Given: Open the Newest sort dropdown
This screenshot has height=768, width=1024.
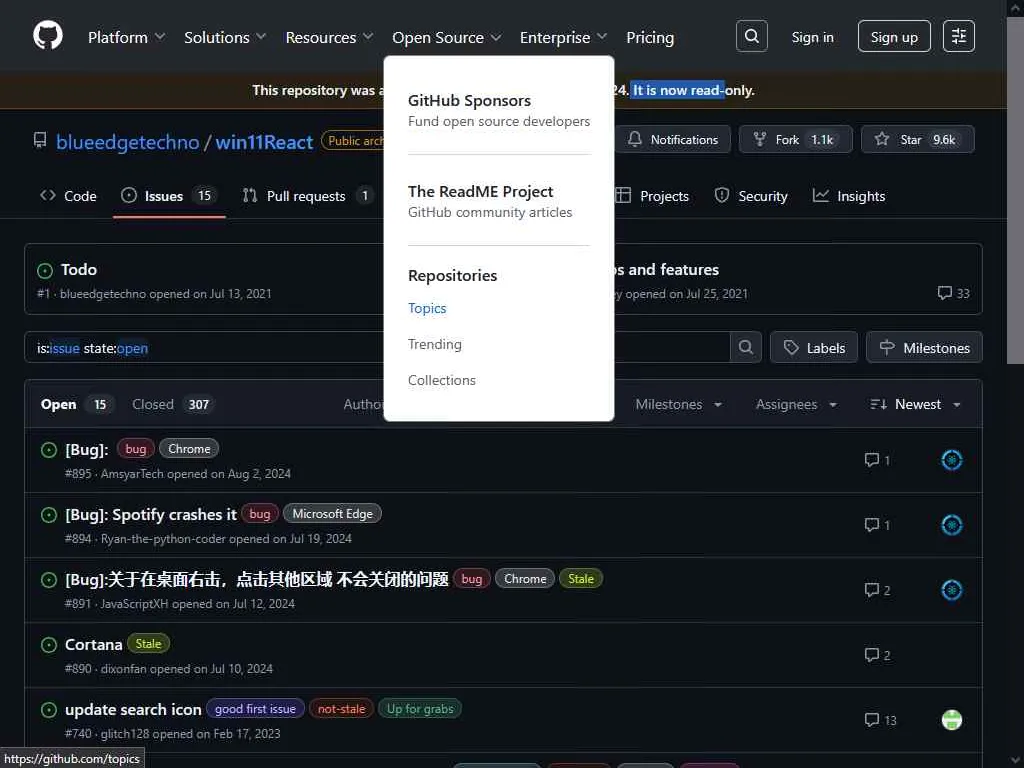Looking at the screenshot, I should 916,404.
